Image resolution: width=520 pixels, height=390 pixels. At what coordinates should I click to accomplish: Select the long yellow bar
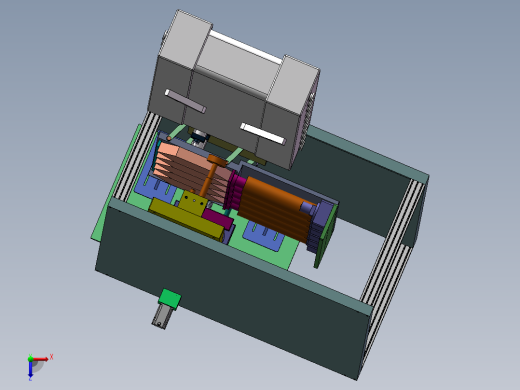[187, 218]
